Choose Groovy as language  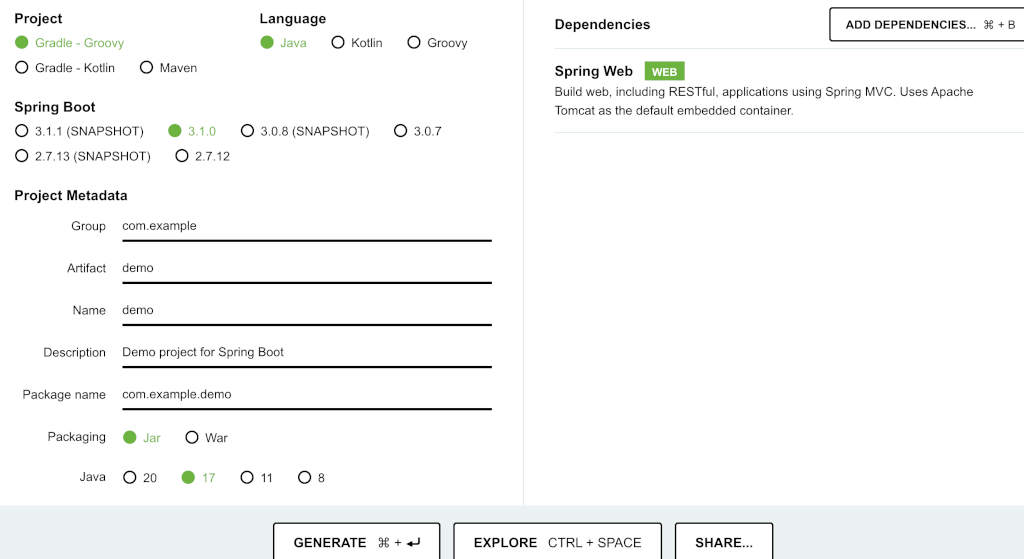tap(438, 42)
